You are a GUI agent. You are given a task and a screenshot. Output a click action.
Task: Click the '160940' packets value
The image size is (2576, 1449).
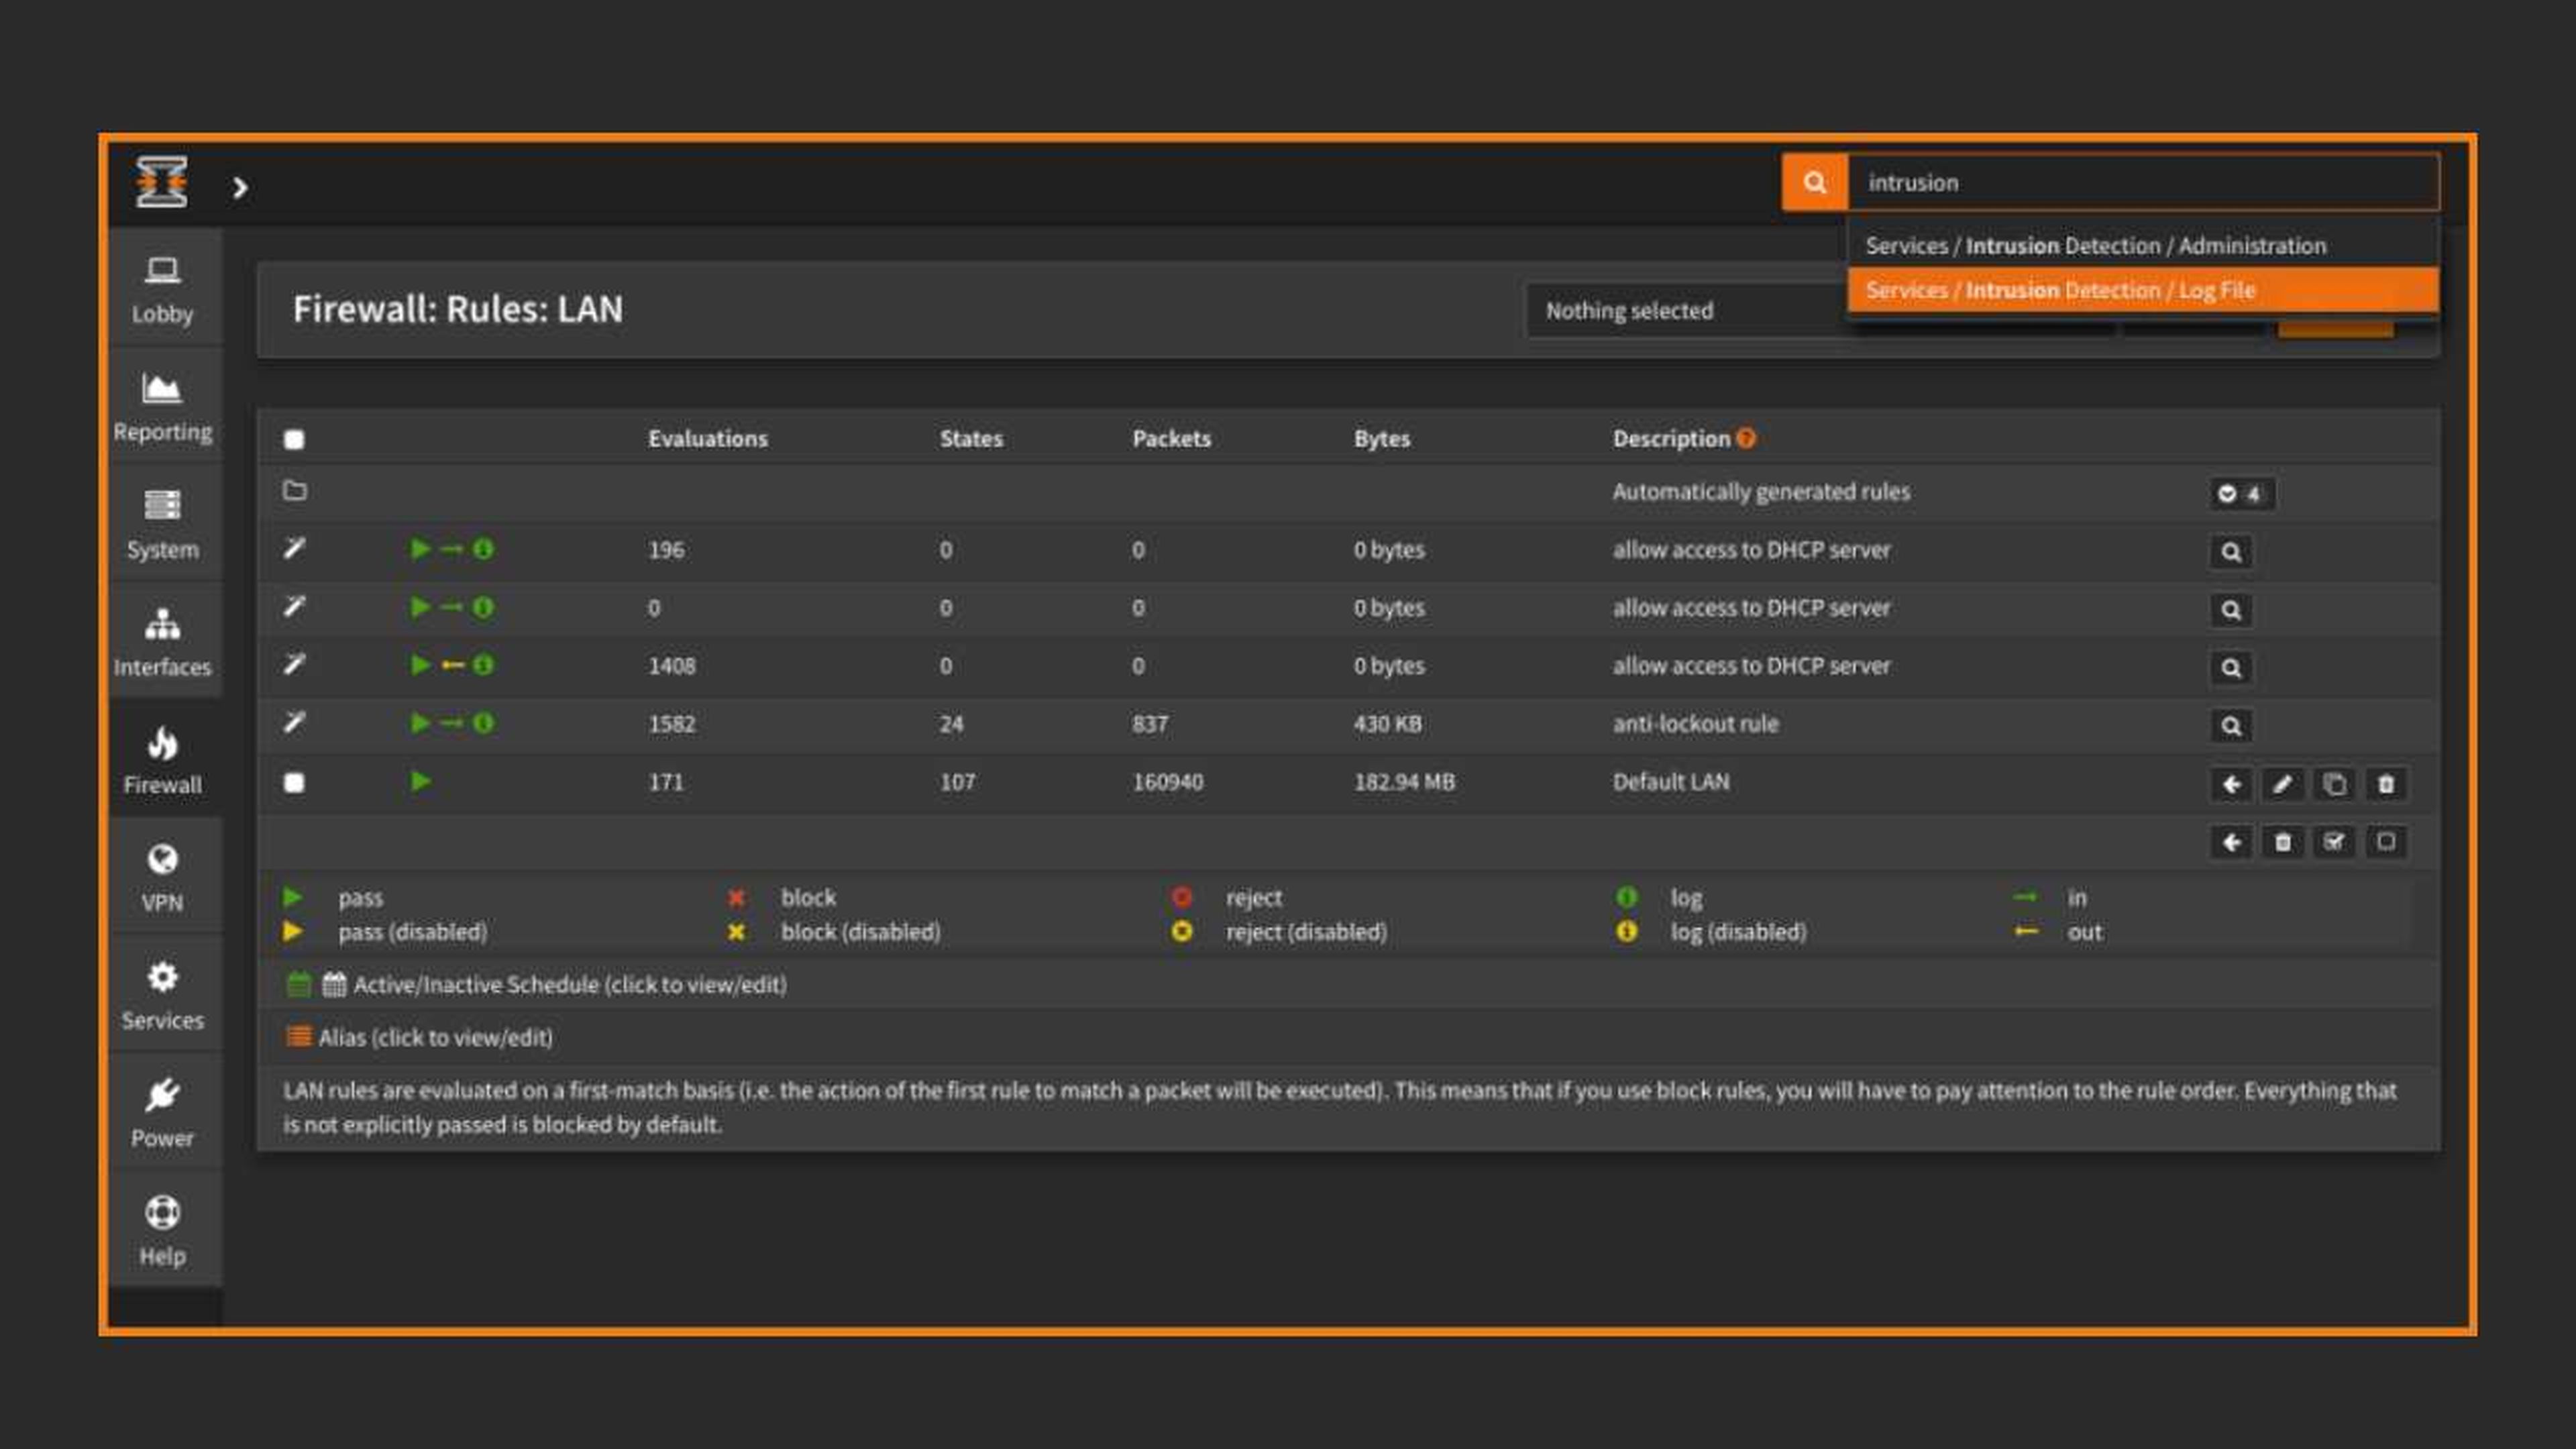click(x=1167, y=781)
